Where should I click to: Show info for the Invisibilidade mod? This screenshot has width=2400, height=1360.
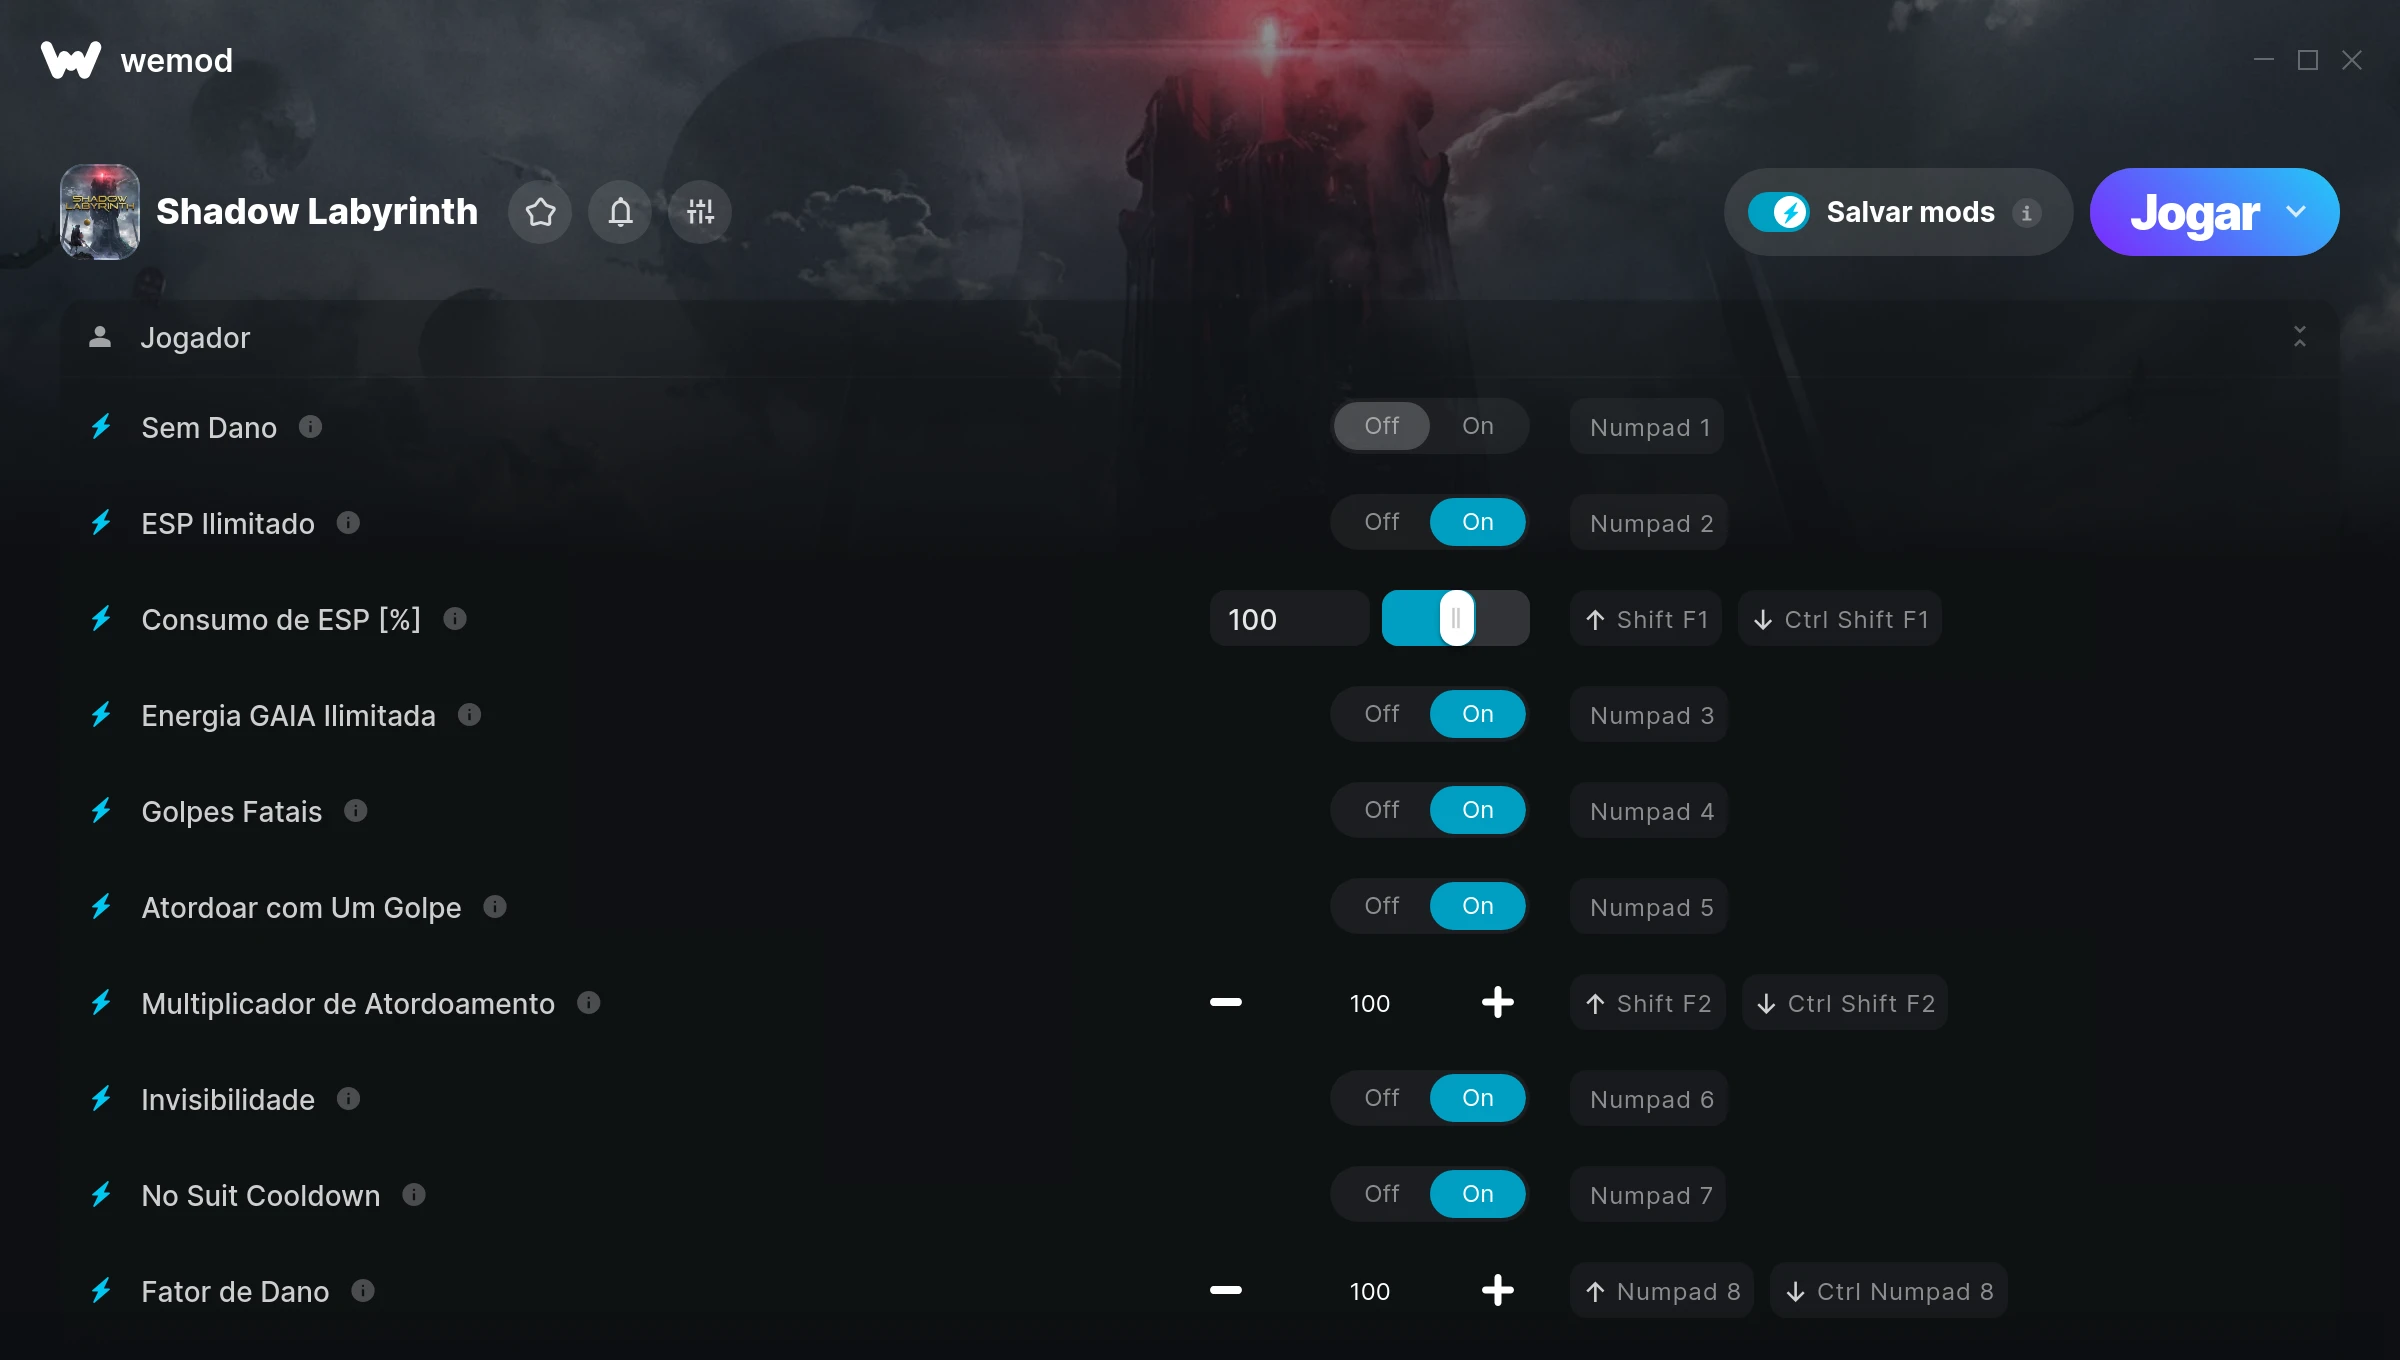coord(348,1099)
